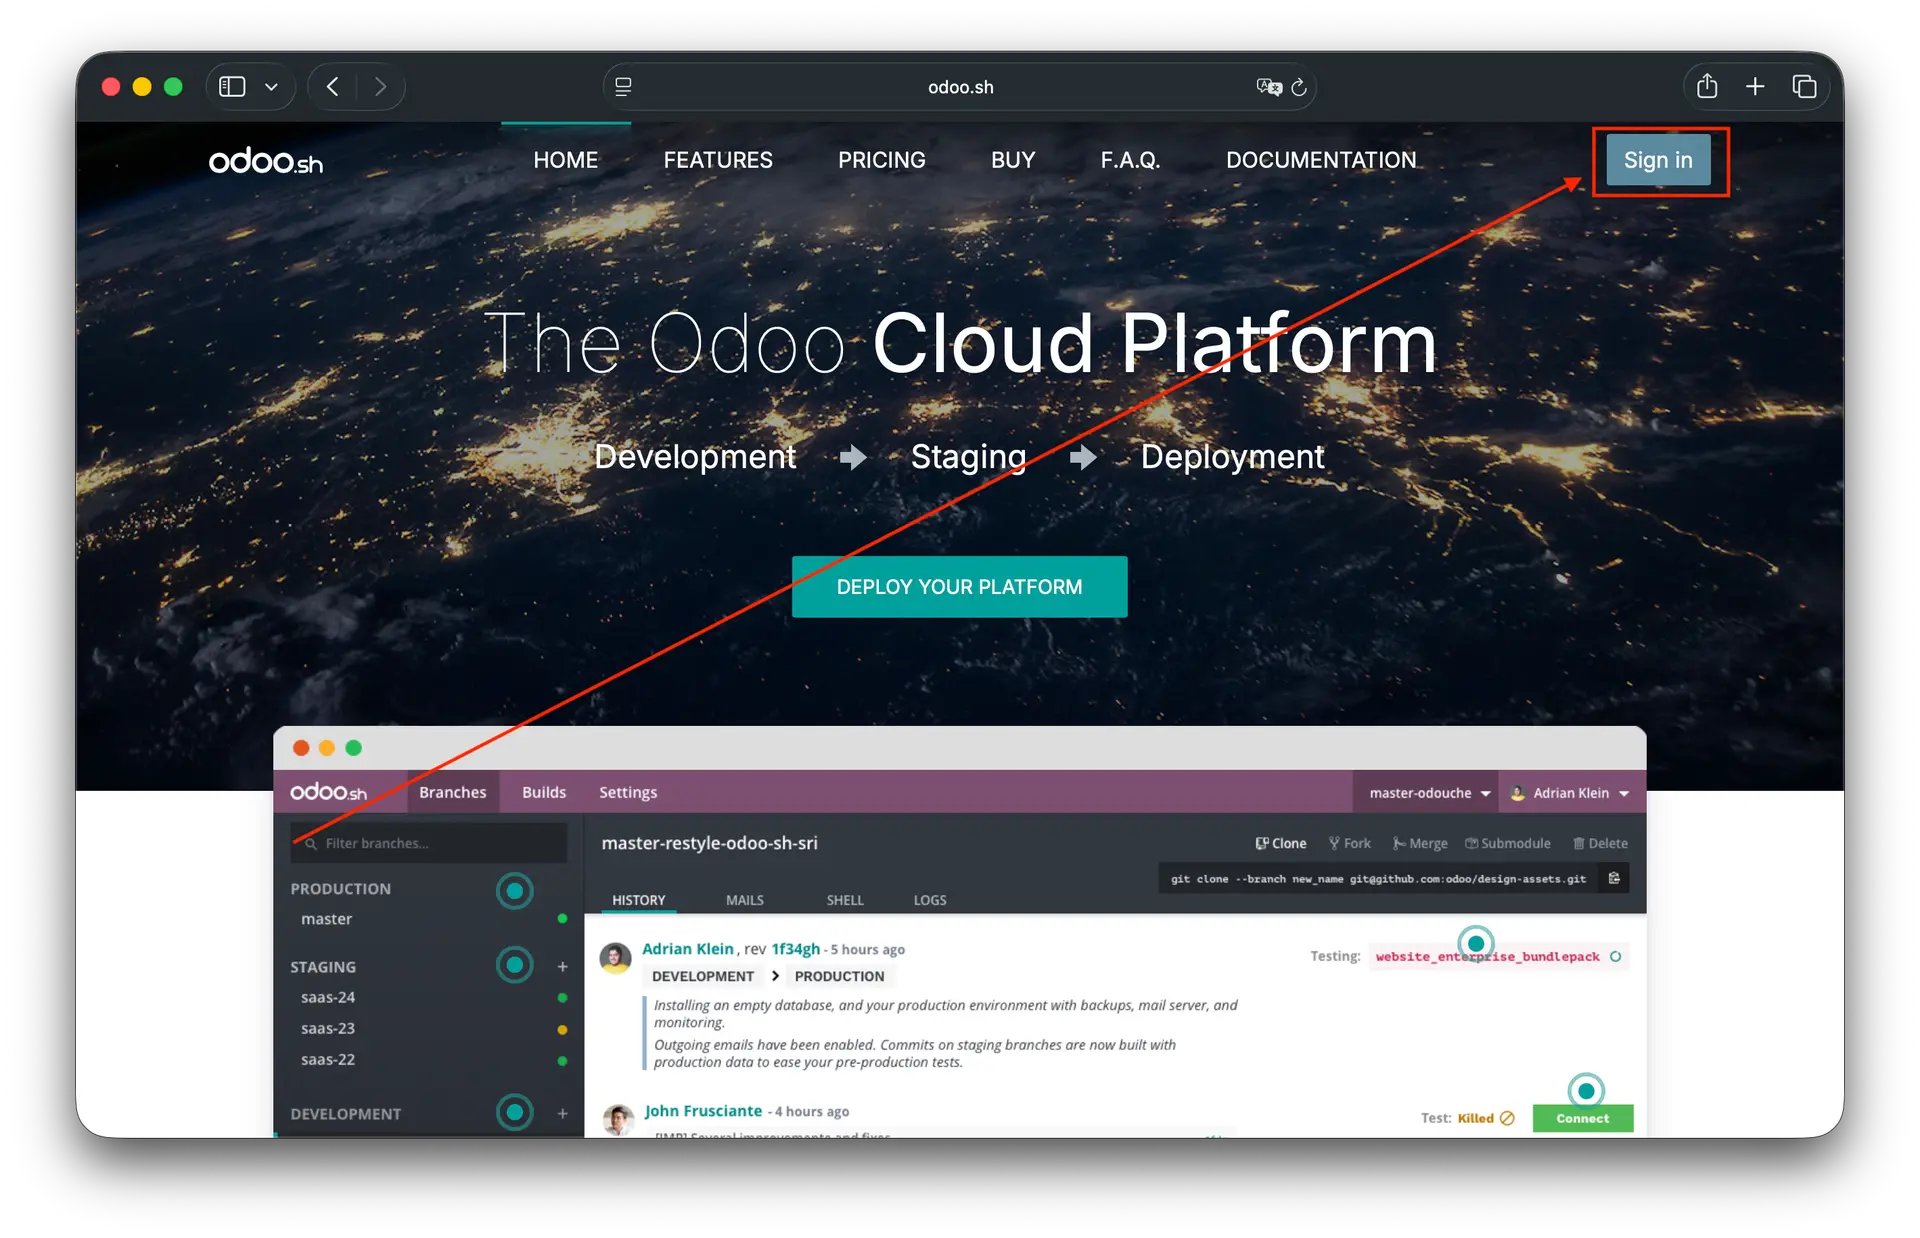Copy the git clone command

(x=1614, y=878)
